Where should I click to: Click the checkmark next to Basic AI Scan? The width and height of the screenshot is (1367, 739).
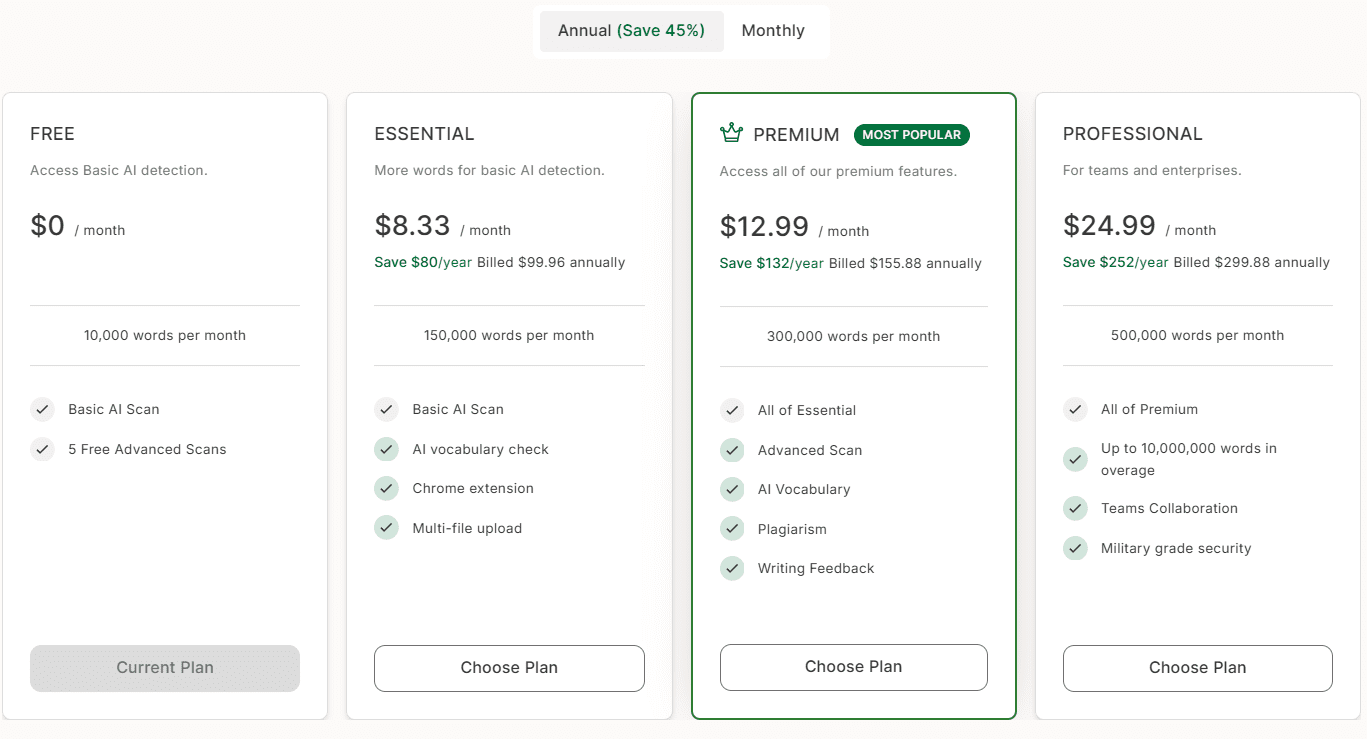coord(42,409)
